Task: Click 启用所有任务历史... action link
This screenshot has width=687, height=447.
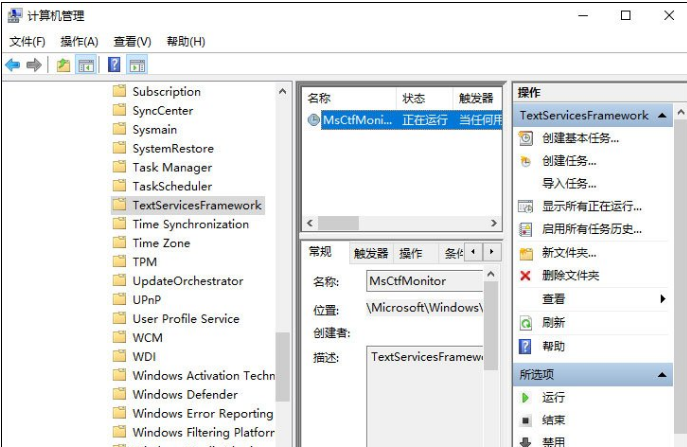Action: click(x=592, y=229)
